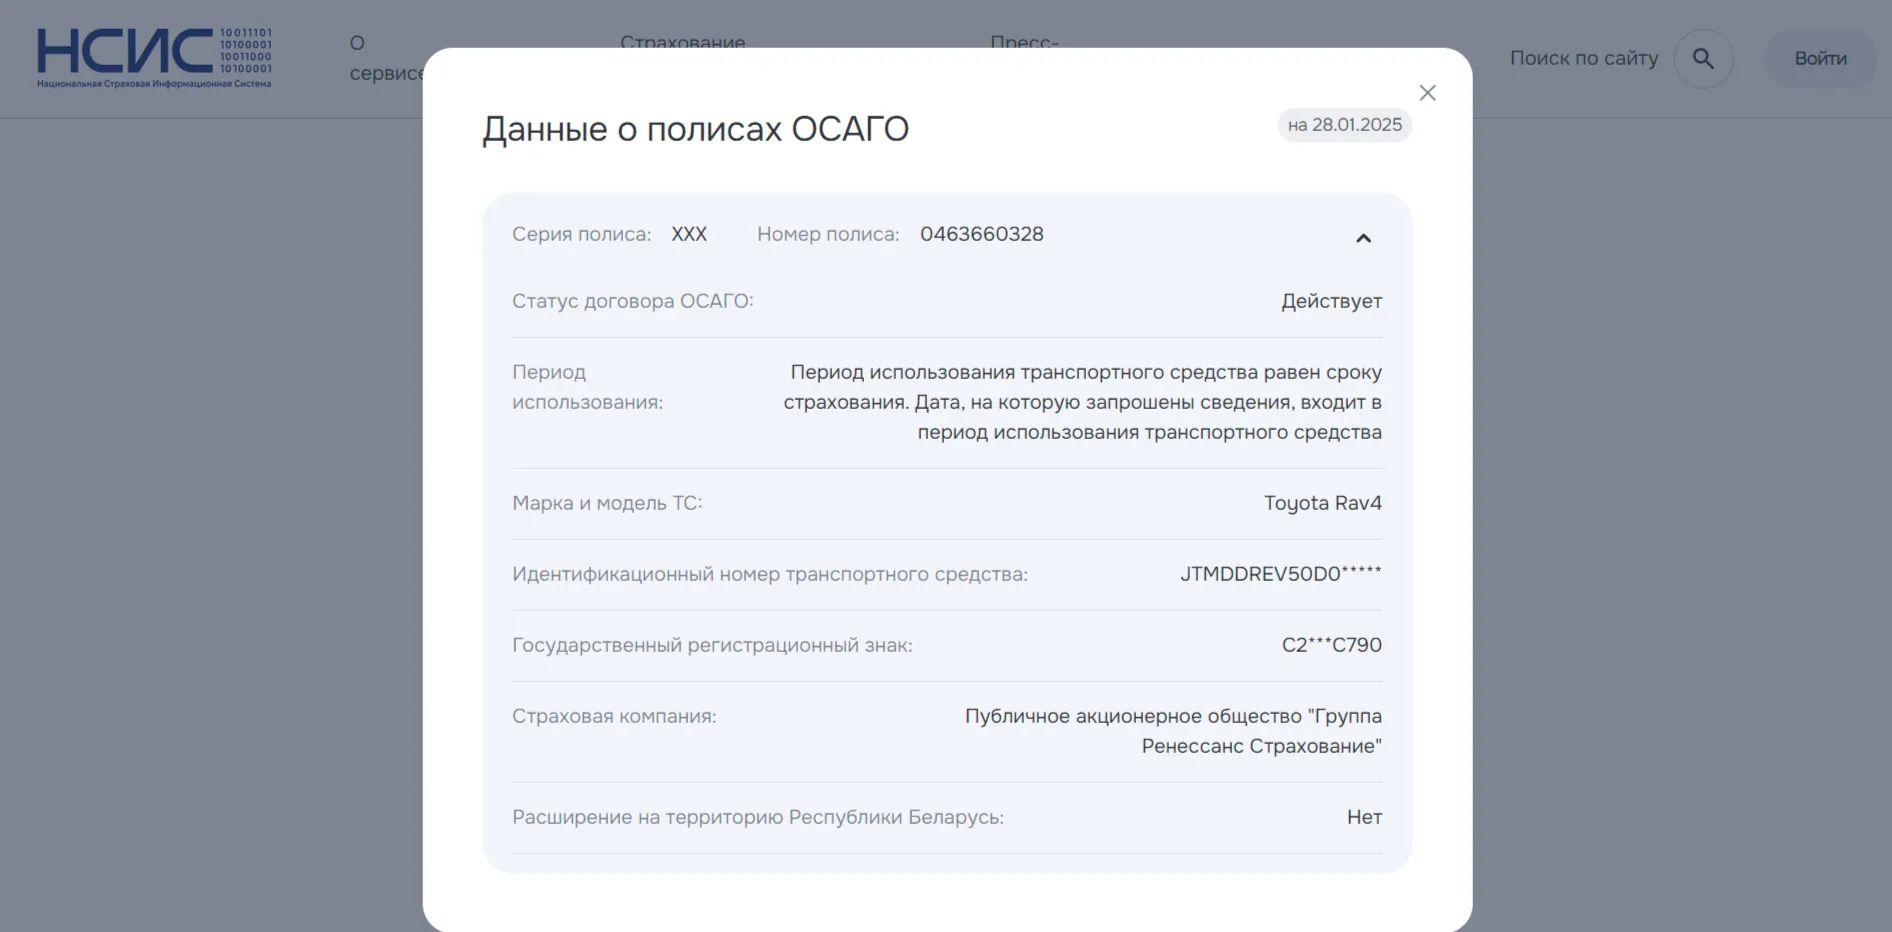Click the vehicle model "Toyota Rav4"
Screen dimensions: 1892x932
[1322, 502]
